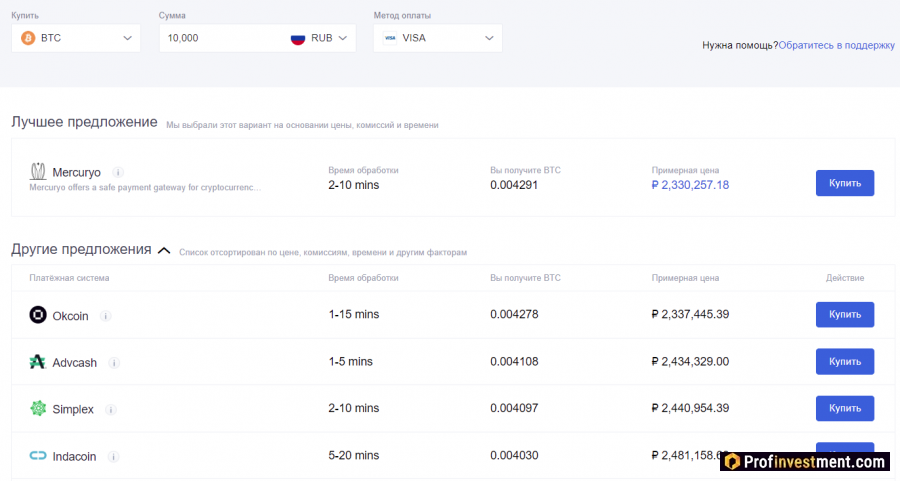Click Okcoin price ₽ 2,337,445.39
The image size is (900, 481).
tap(690, 314)
